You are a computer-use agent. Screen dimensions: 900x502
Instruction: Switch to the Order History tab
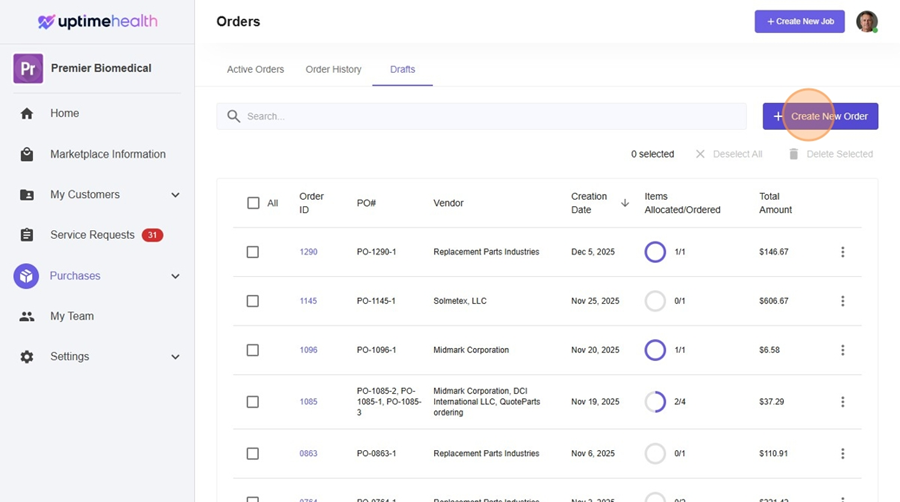click(x=333, y=70)
